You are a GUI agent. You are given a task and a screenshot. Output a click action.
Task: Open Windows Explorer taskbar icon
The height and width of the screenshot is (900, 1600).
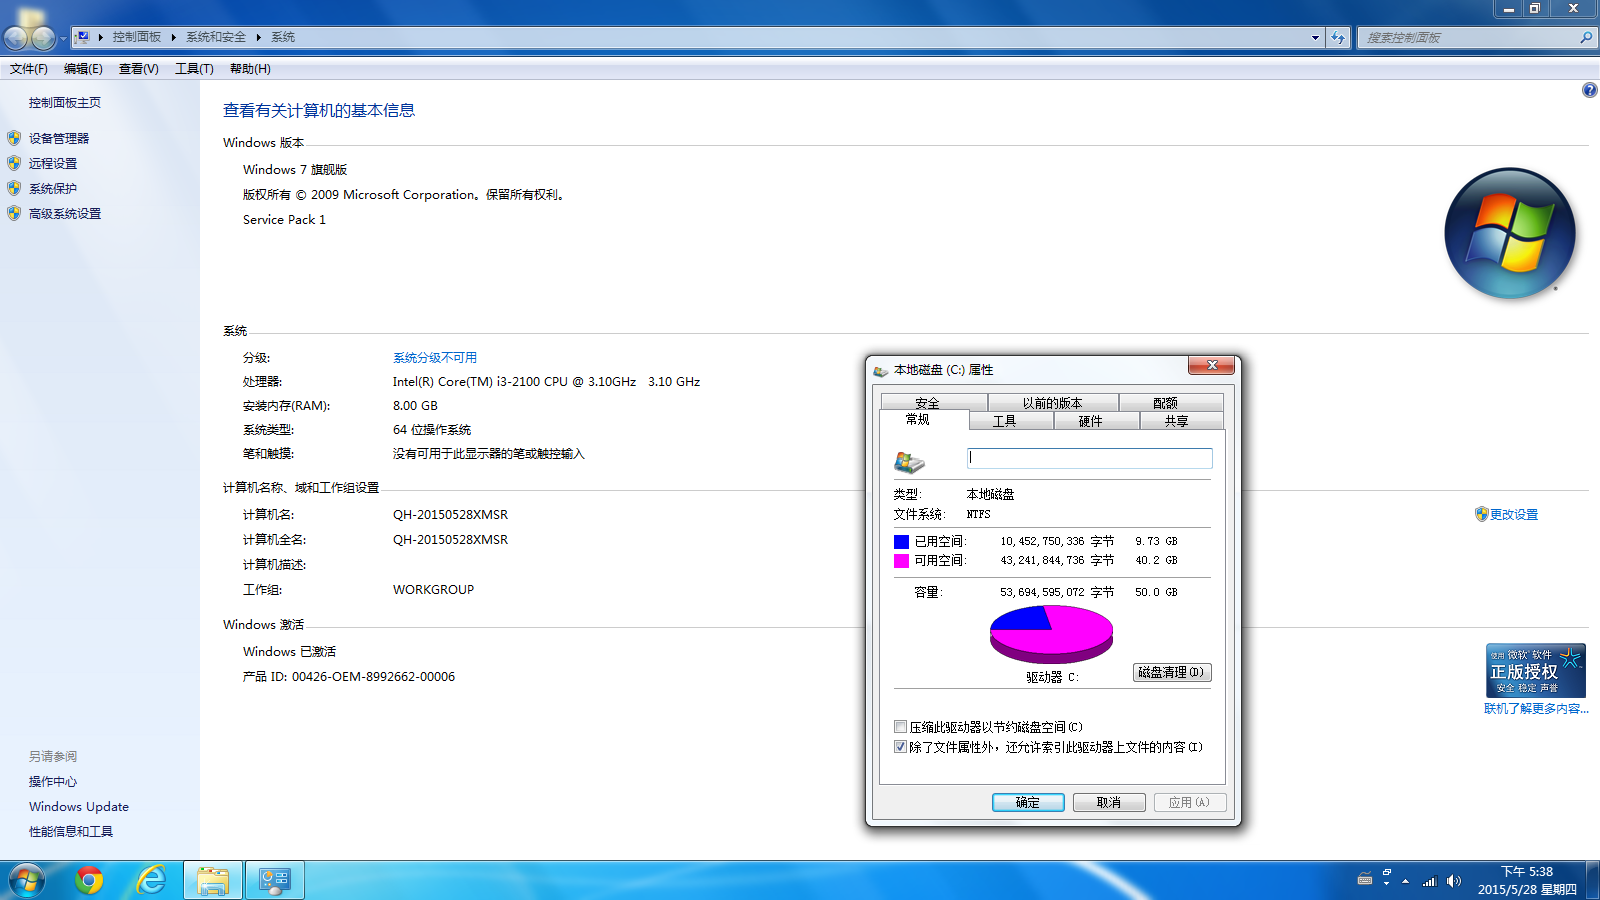pyautogui.click(x=213, y=880)
